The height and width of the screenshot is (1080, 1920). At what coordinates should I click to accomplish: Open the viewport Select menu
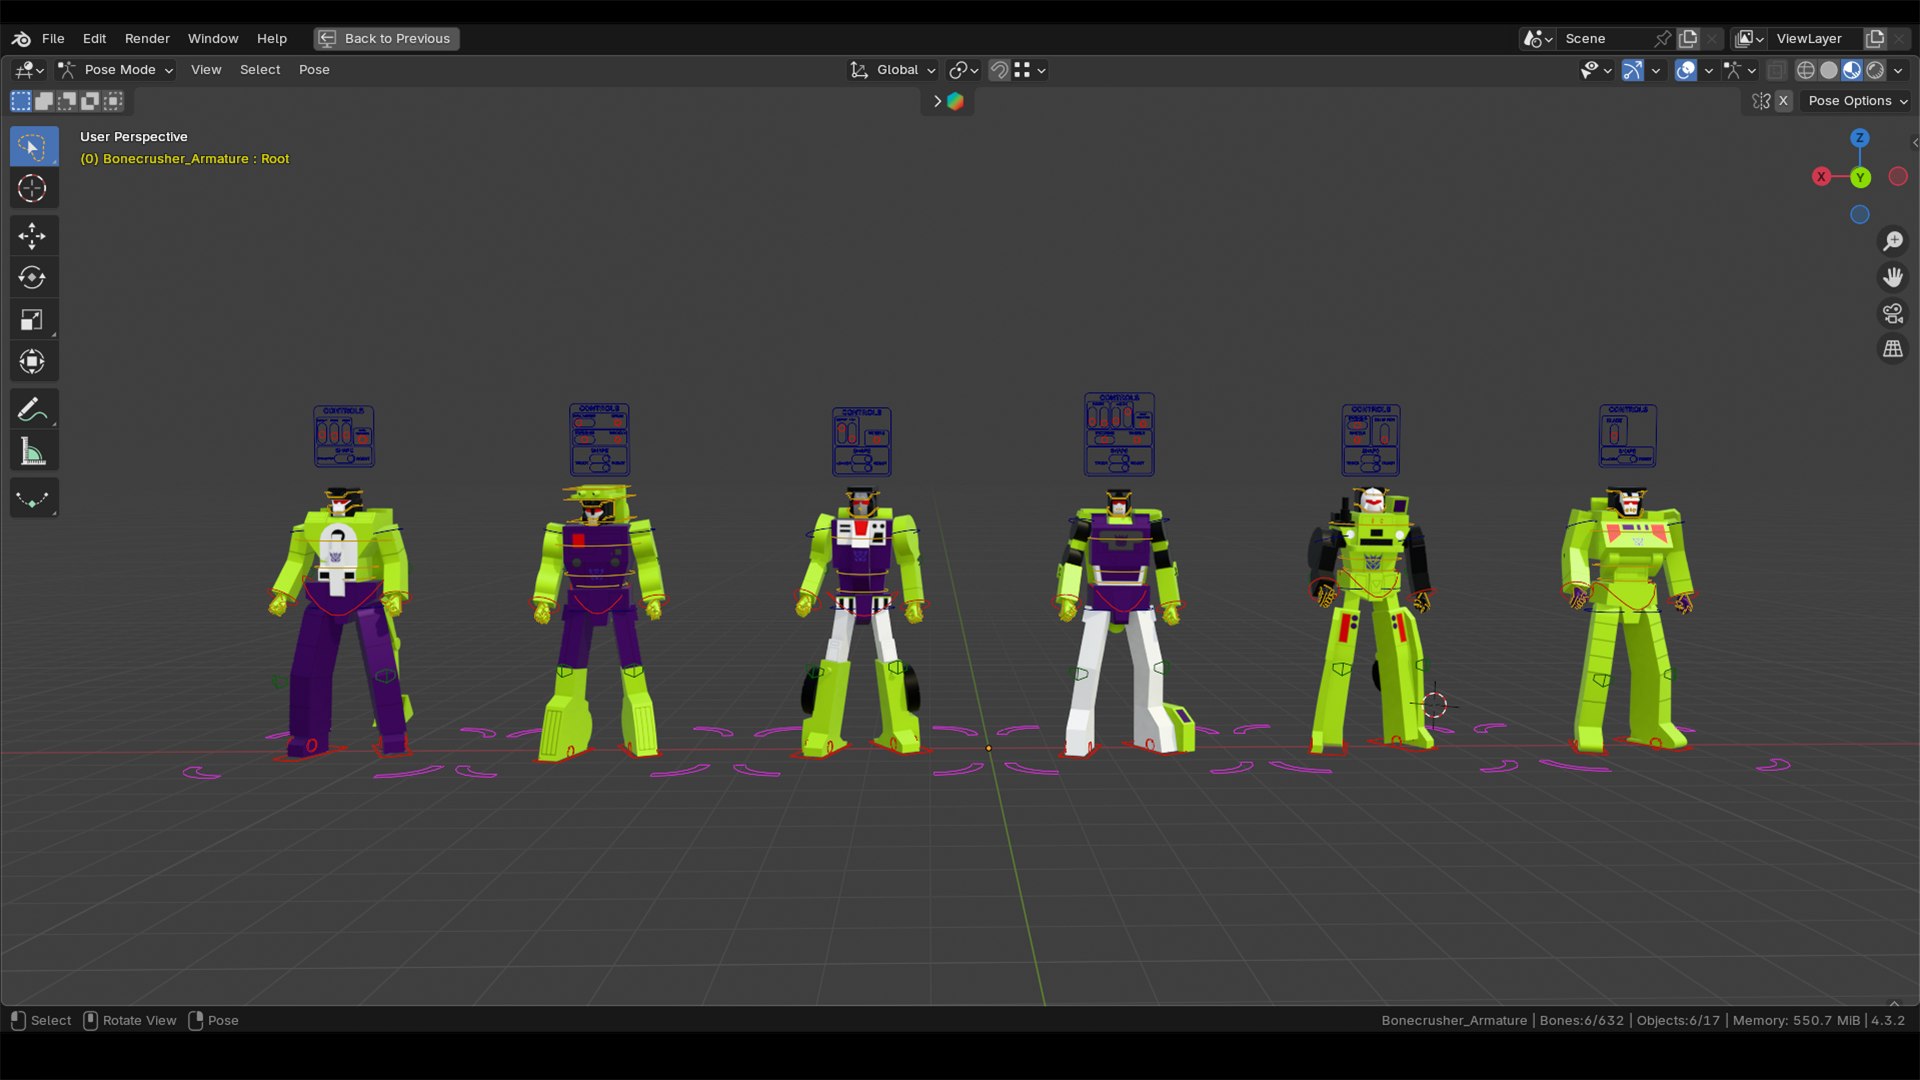[260, 70]
